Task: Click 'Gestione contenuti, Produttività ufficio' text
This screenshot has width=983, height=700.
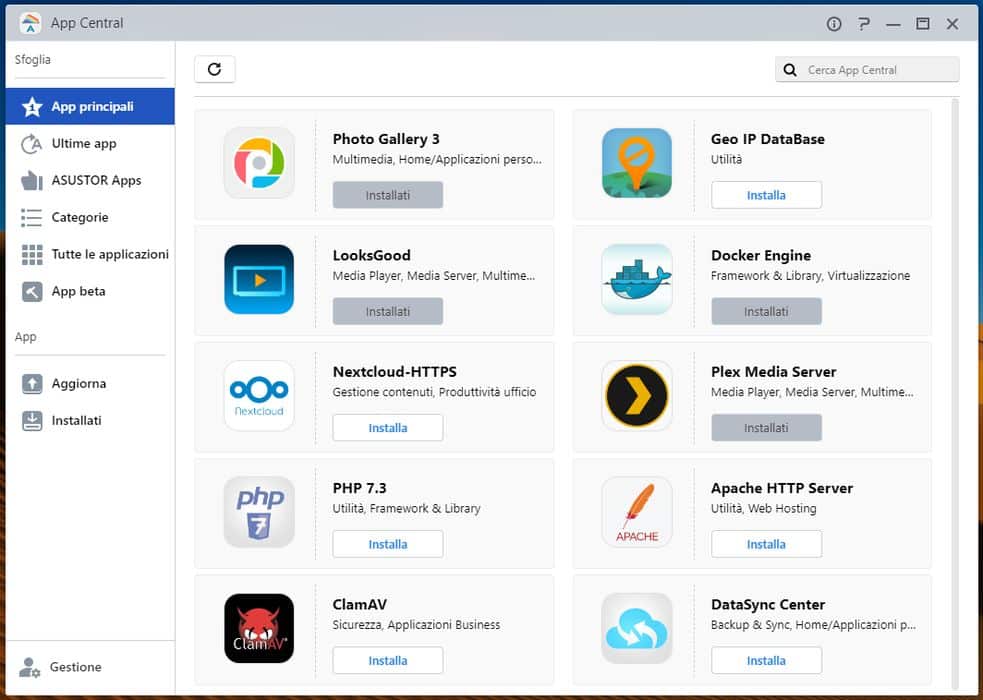Action: click(x=434, y=392)
